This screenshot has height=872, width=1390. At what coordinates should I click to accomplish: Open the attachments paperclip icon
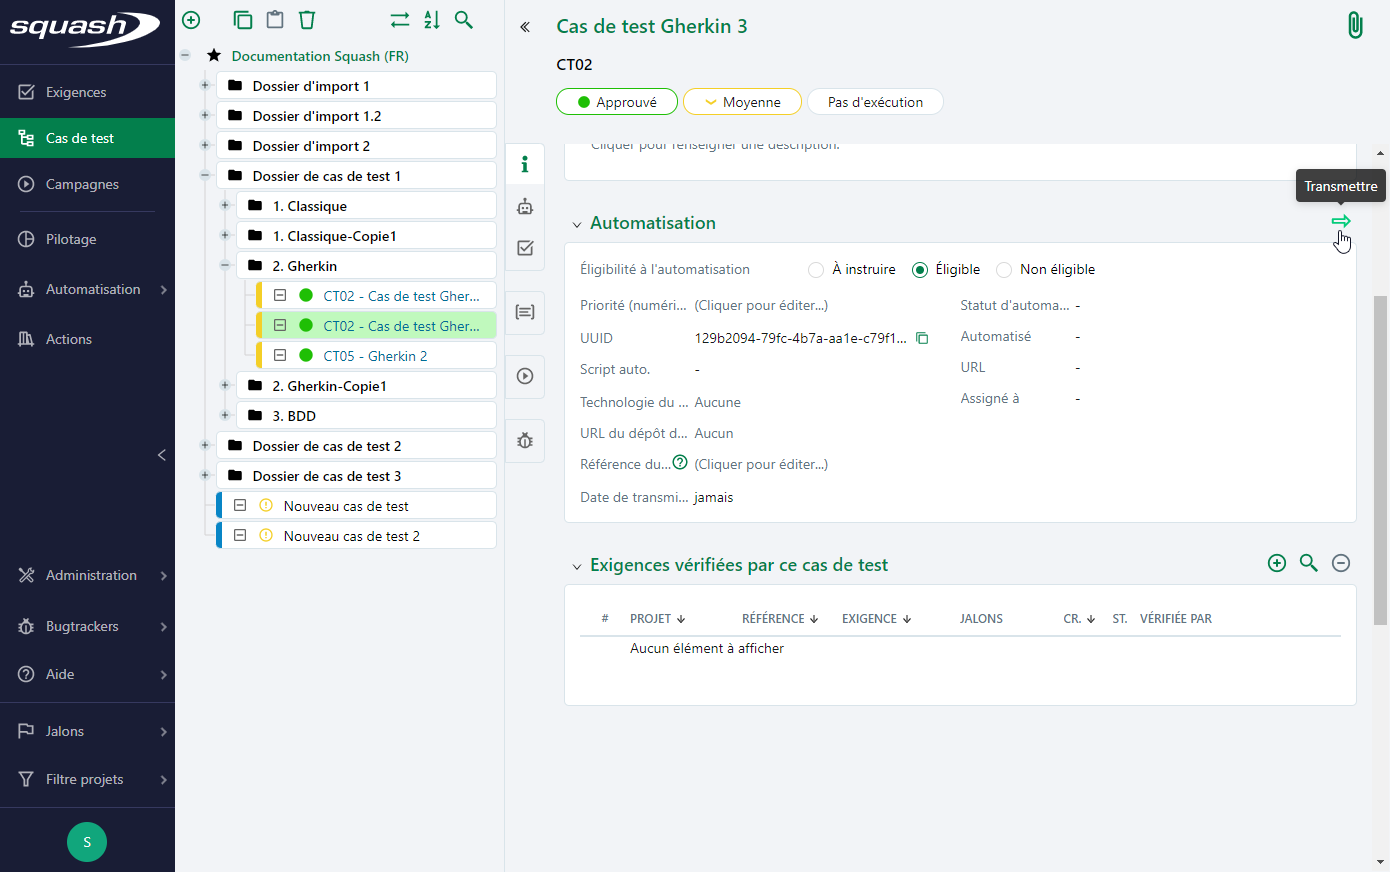pos(1355,24)
